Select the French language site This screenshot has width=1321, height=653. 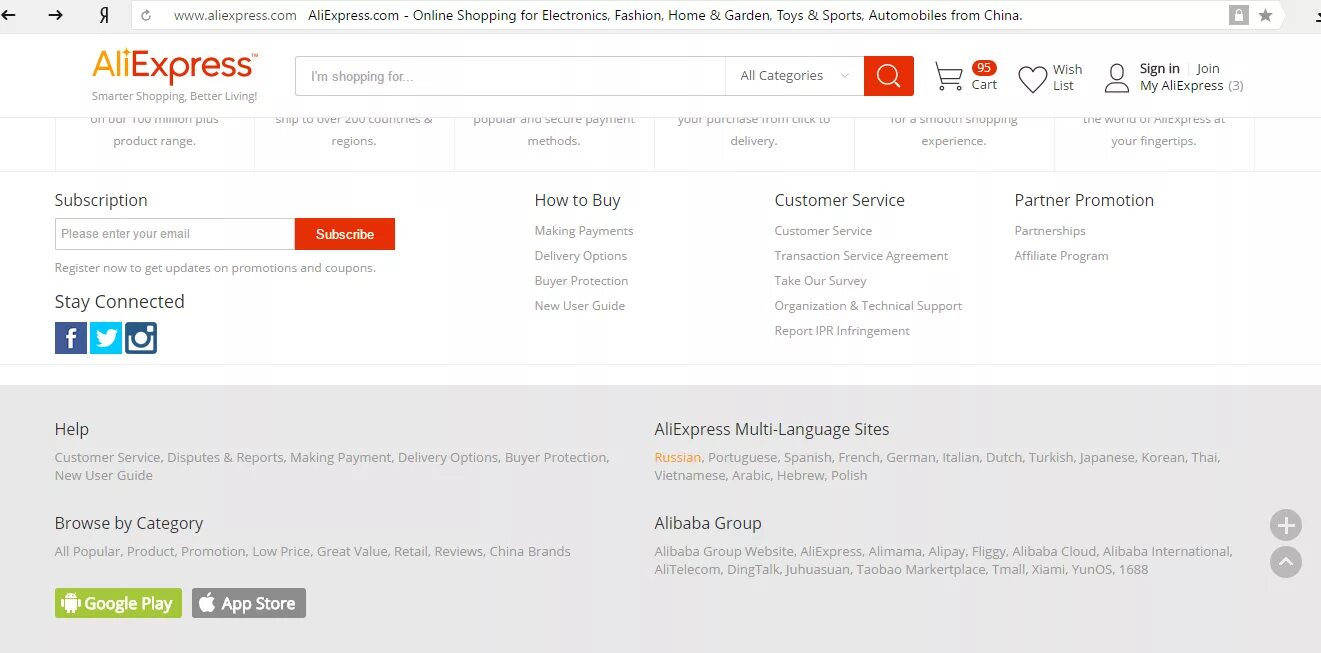[x=858, y=457]
